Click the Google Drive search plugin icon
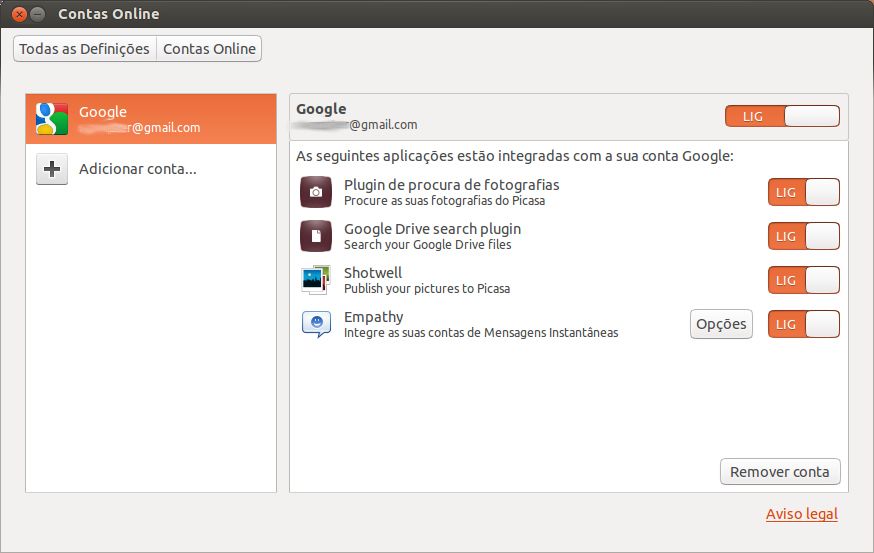The image size is (874, 553). [316, 236]
